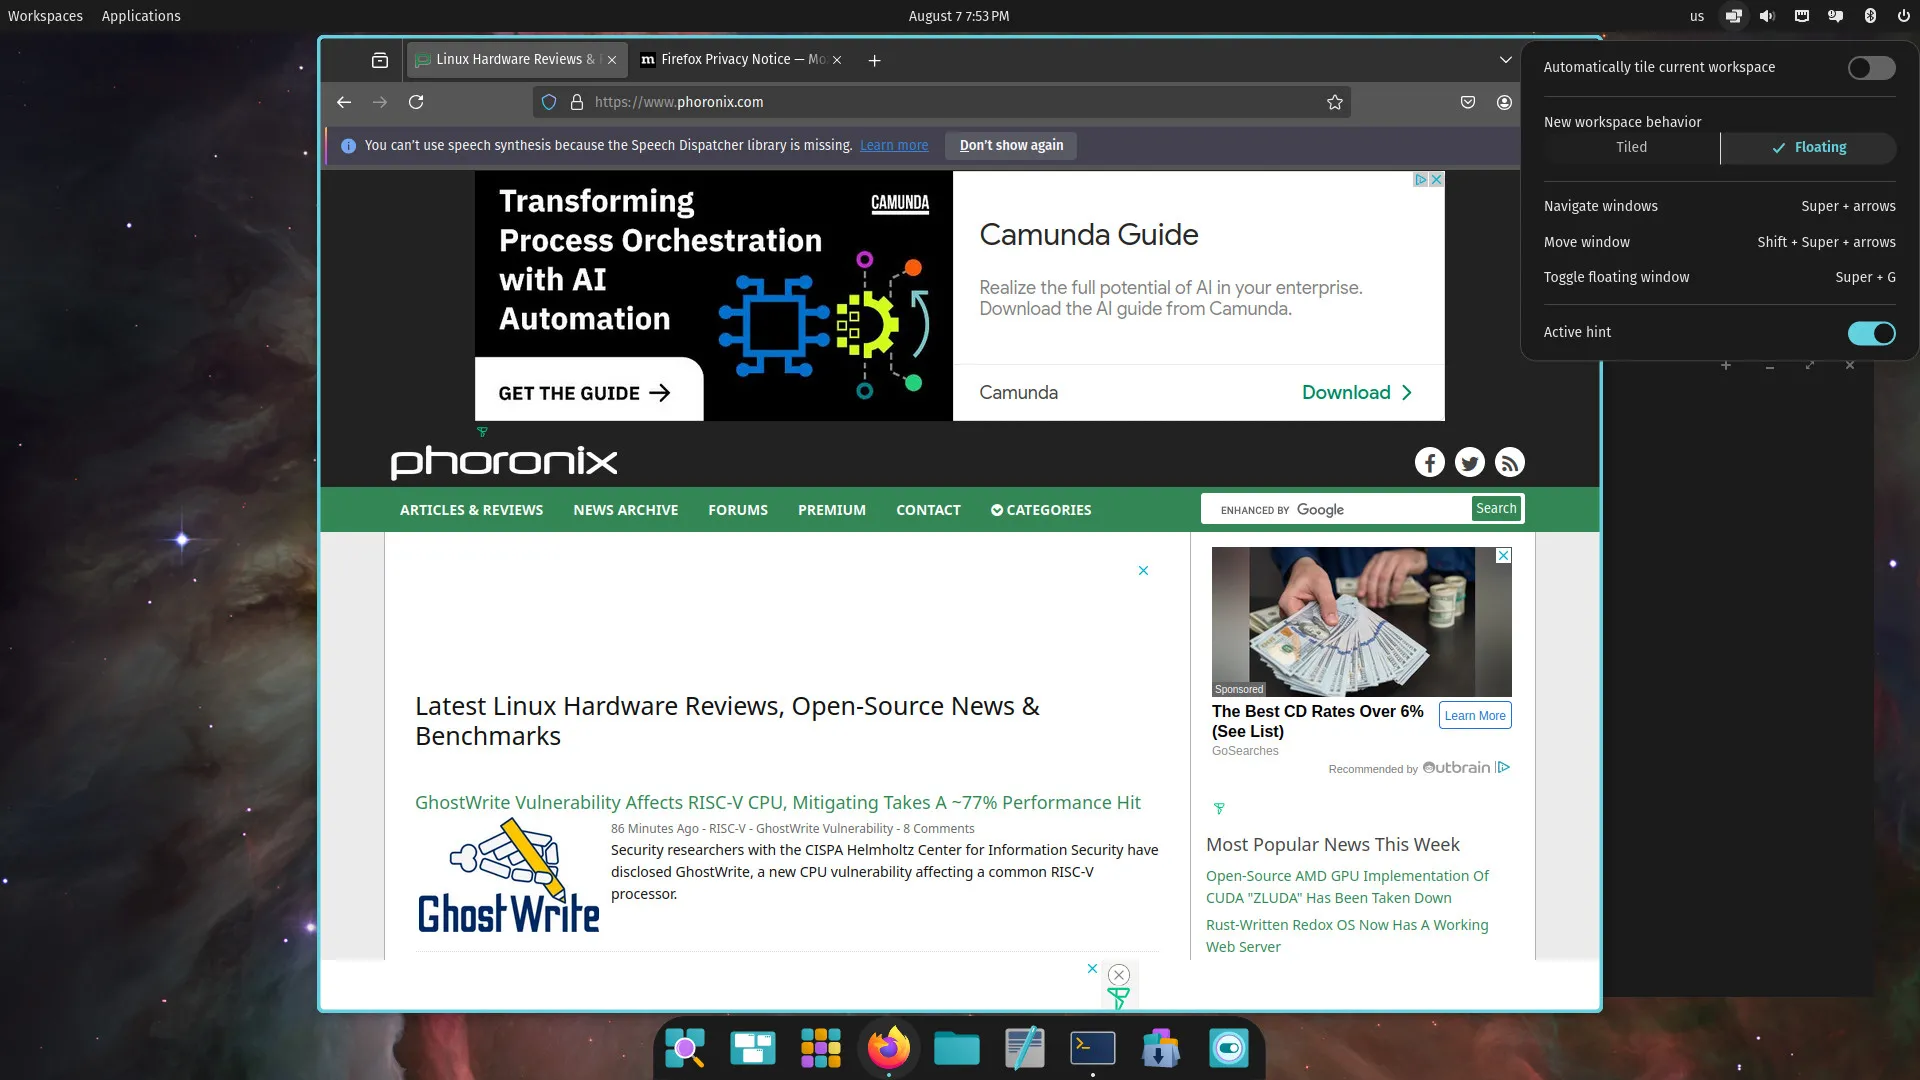Launch Terminal from the dock
This screenshot has height=1080, width=1920.
1092,1048
